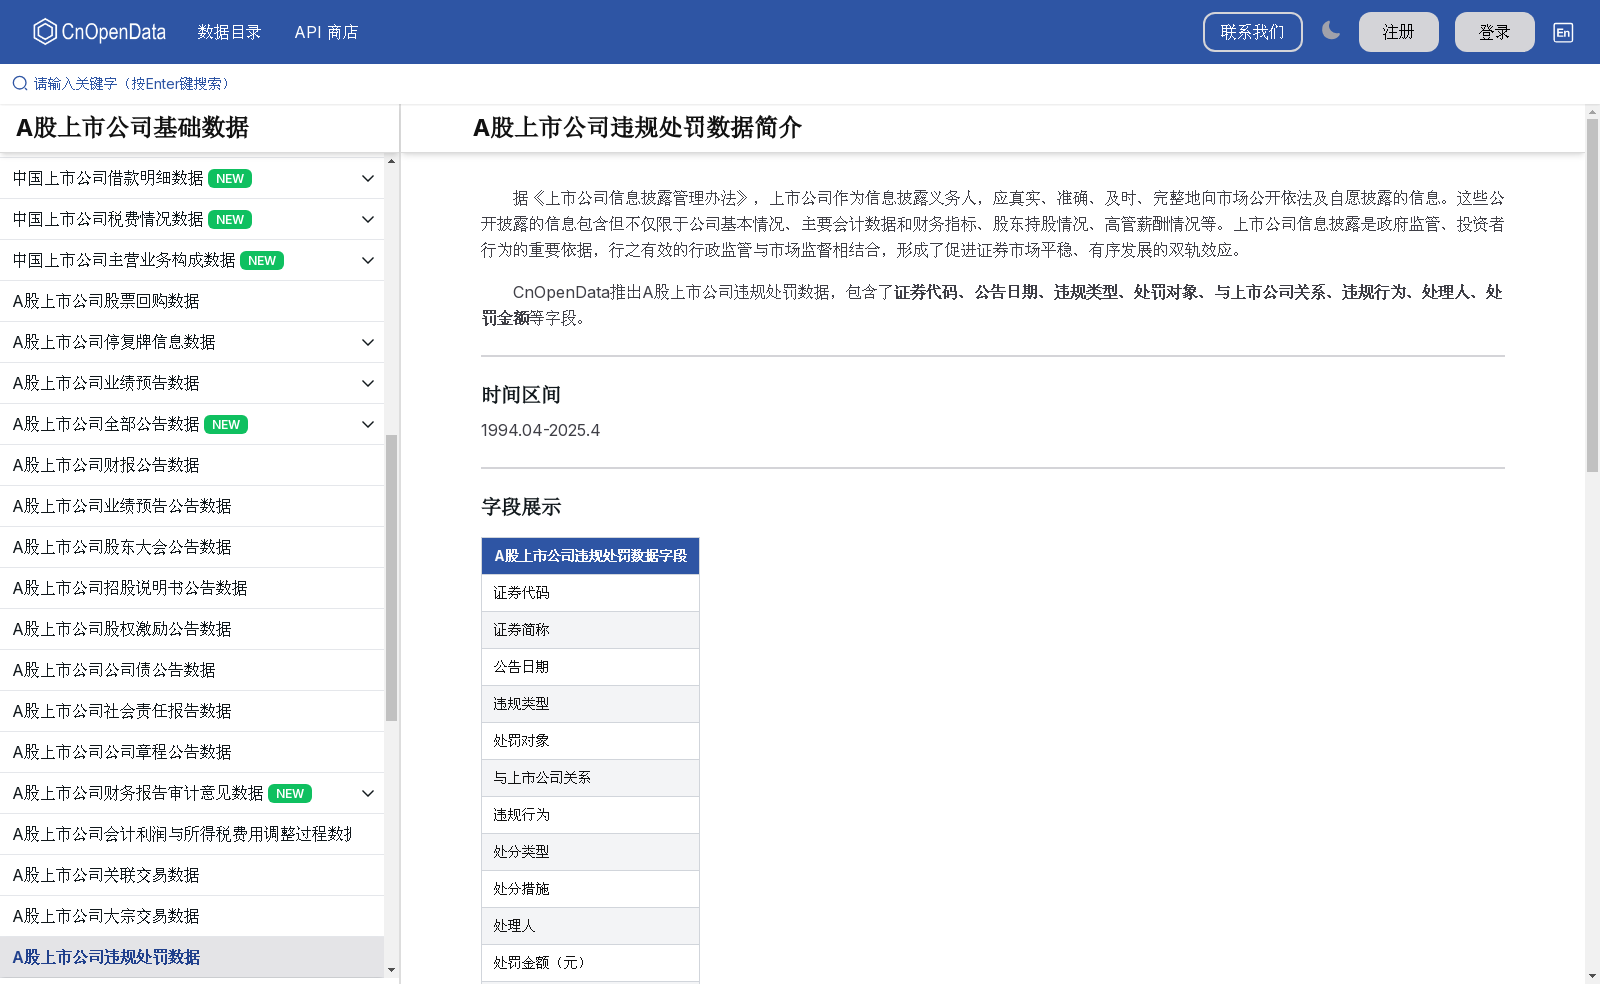Screen dimensions: 1600x1000
Task: Click sidebar scrollbar down arrow
Action: pyautogui.click(x=391, y=970)
